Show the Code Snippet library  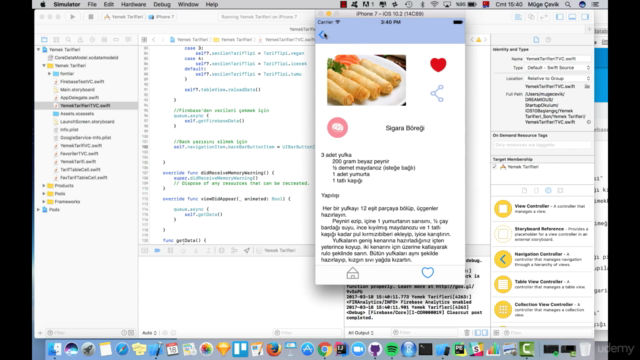pos(536,190)
